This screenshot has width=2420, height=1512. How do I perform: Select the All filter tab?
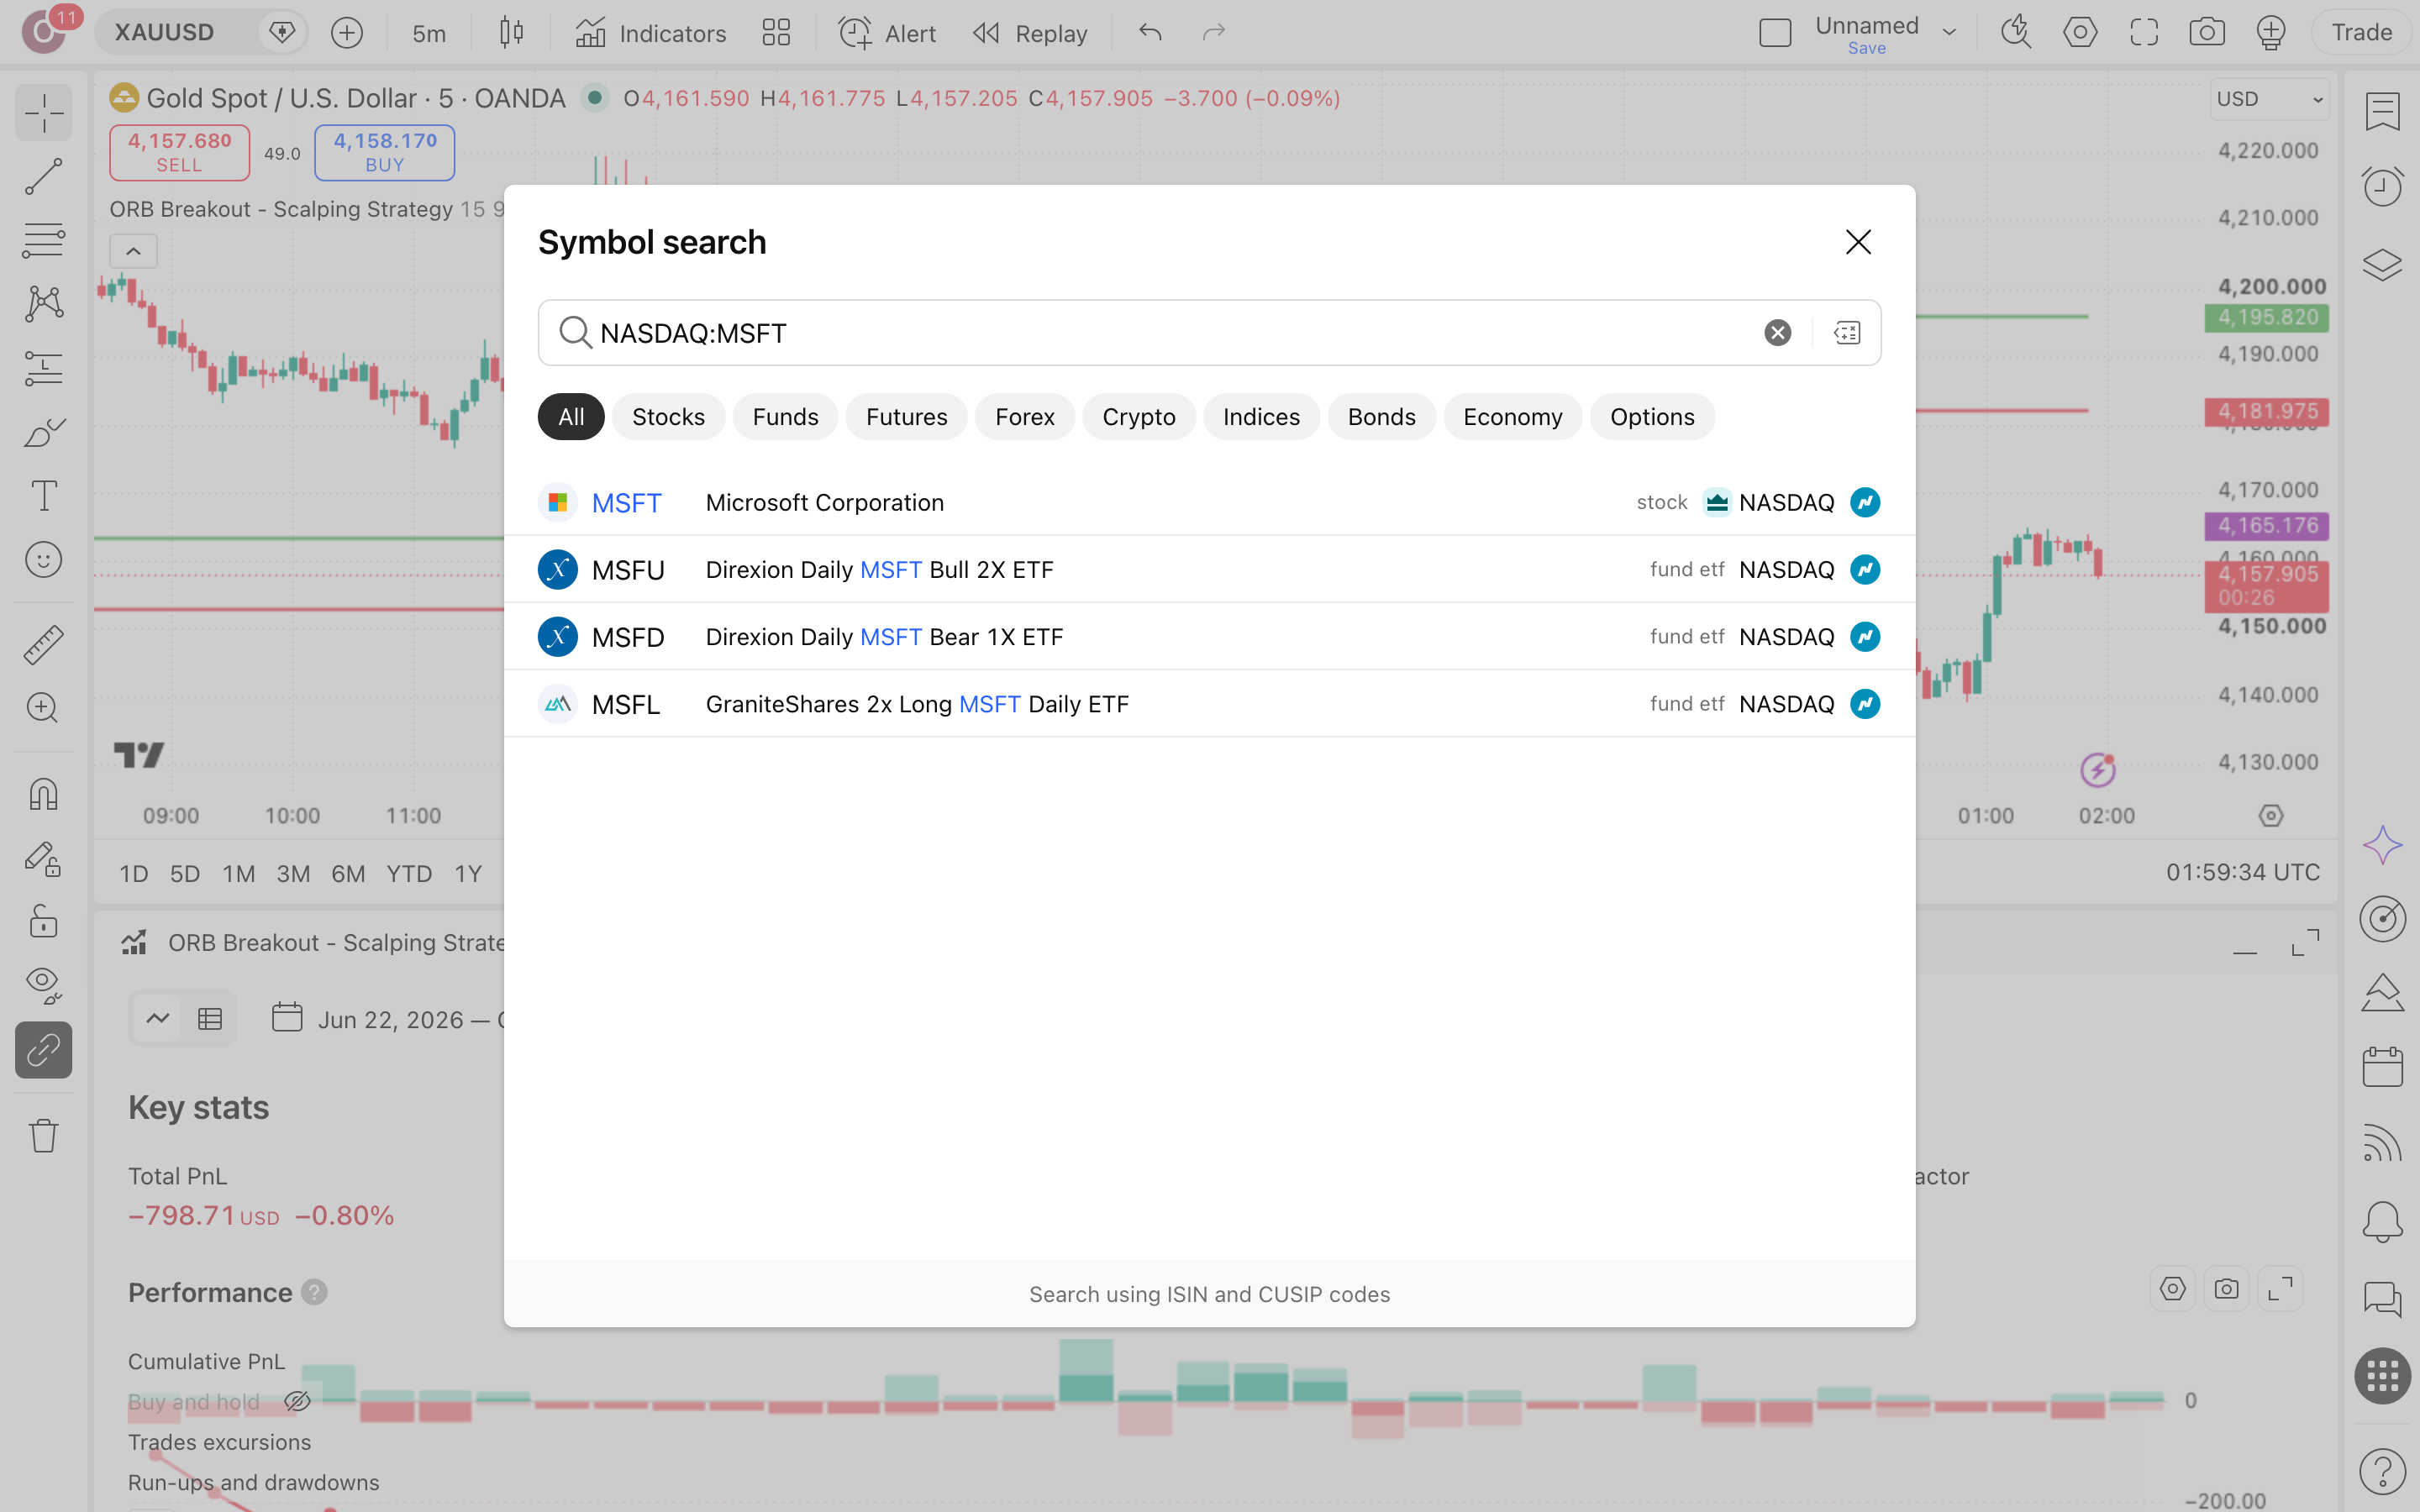571,417
